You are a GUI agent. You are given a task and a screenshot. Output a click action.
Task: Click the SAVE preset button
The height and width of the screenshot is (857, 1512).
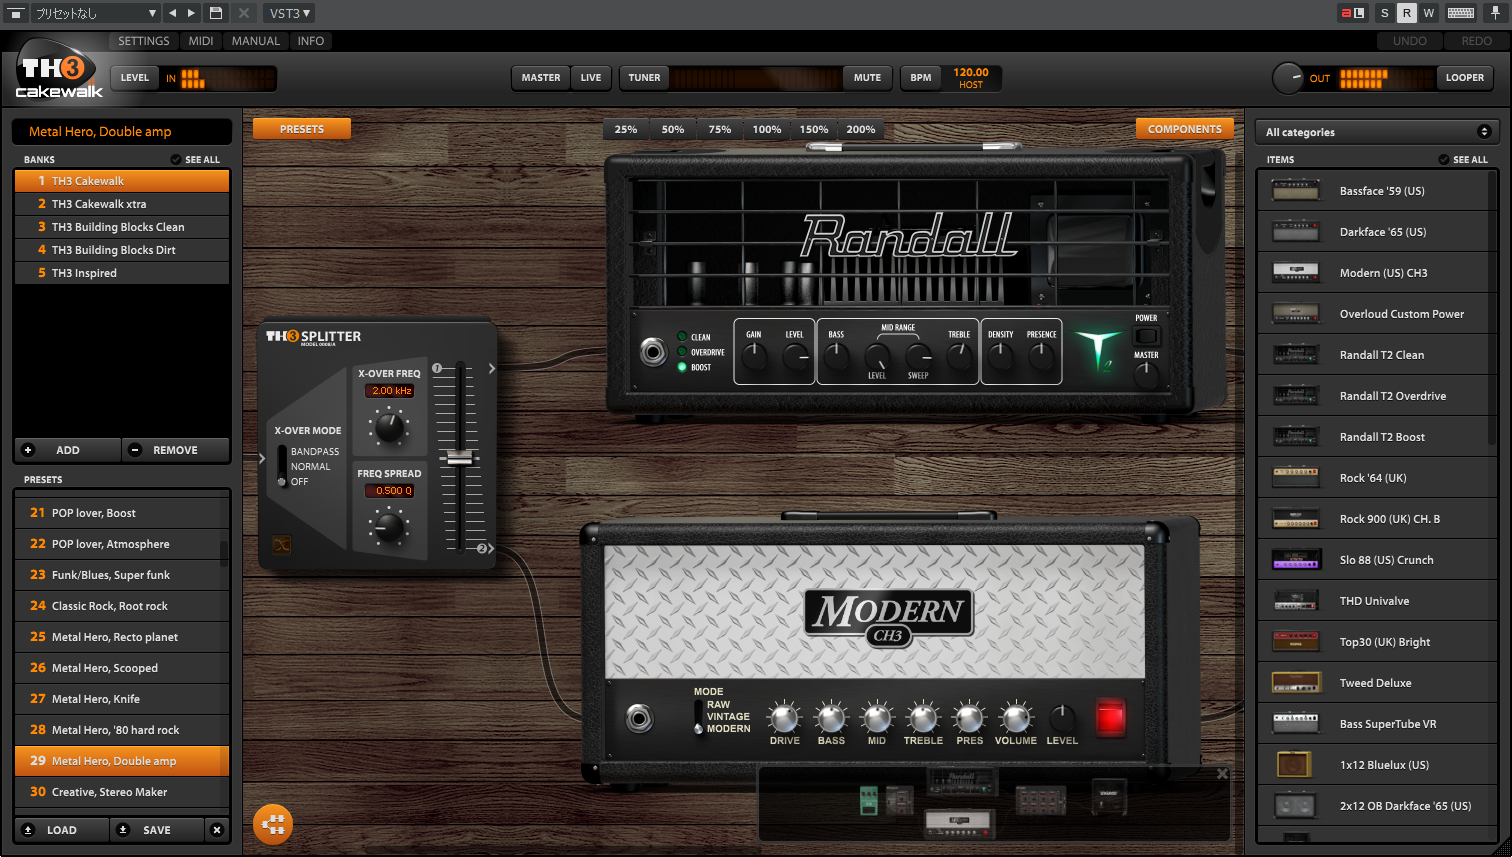tap(157, 830)
